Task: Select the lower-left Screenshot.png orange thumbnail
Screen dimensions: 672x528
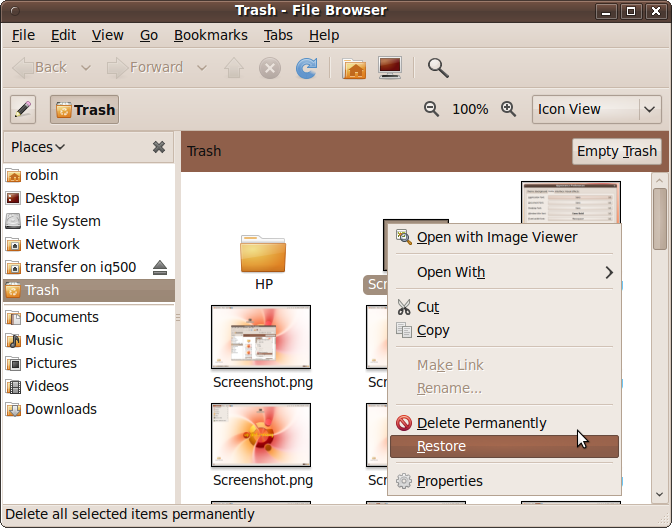Action: pos(261,435)
